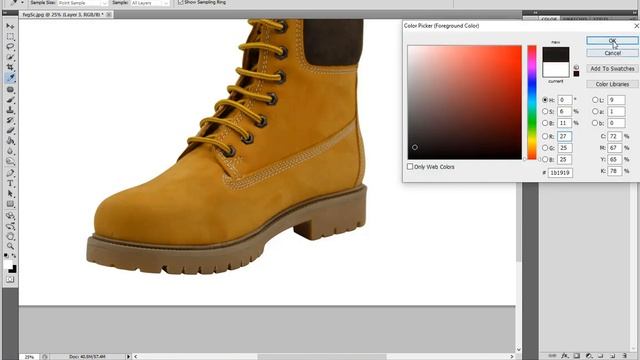The image size is (640, 360).
Task: Click the K percentage field showing 78
Action: (x=614, y=171)
